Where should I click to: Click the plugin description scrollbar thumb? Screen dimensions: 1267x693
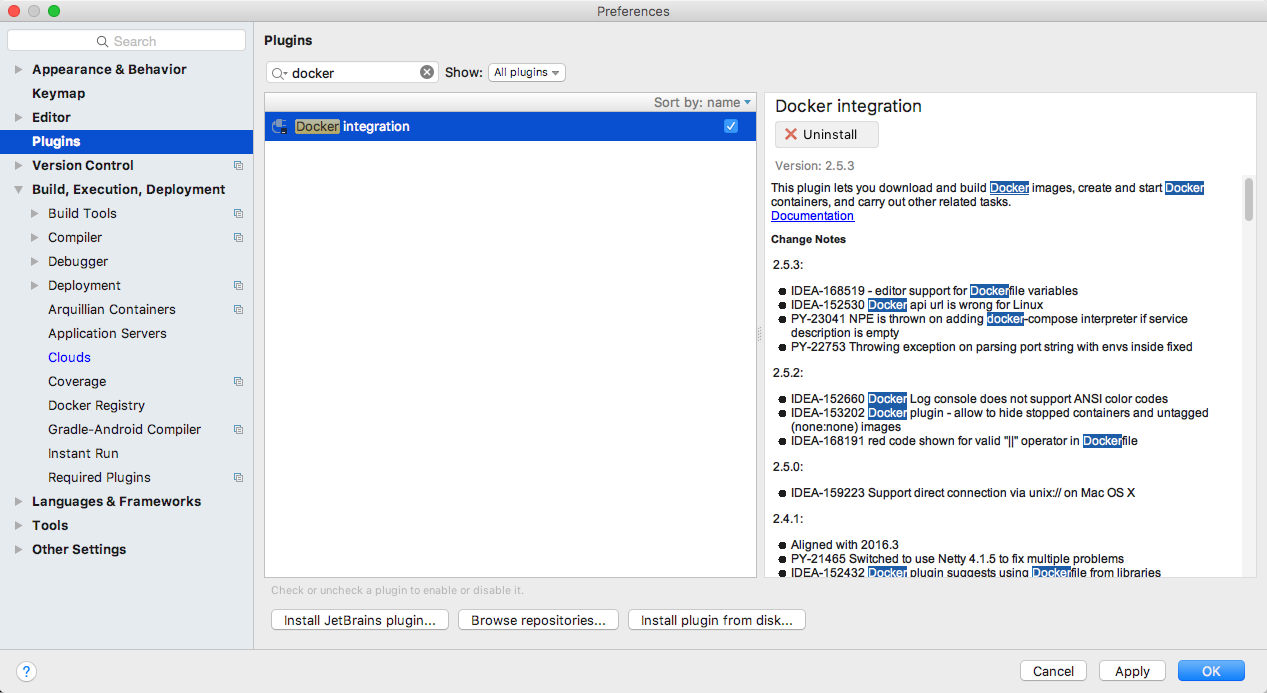coord(1248,198)
